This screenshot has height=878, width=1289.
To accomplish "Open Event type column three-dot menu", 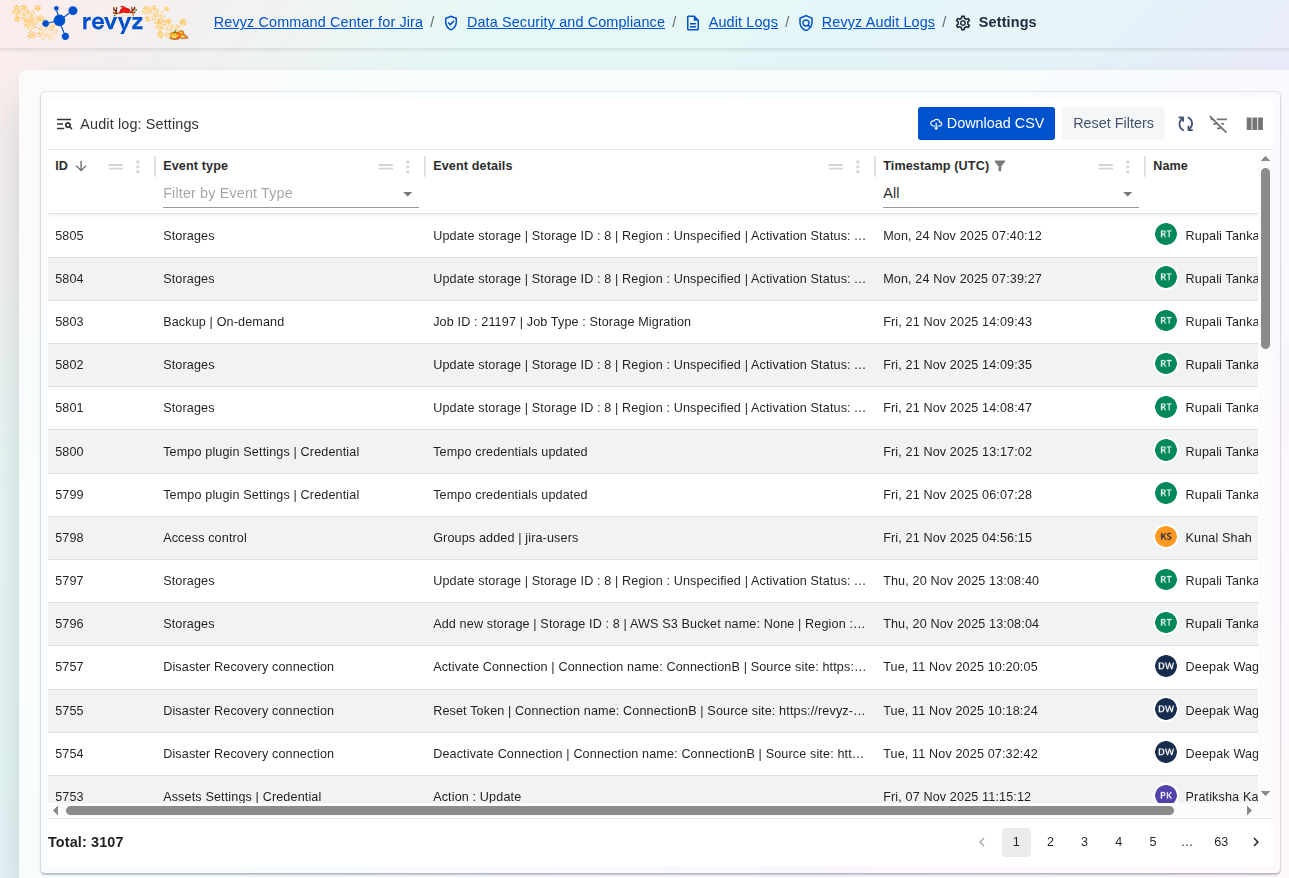I will point(407,167).
